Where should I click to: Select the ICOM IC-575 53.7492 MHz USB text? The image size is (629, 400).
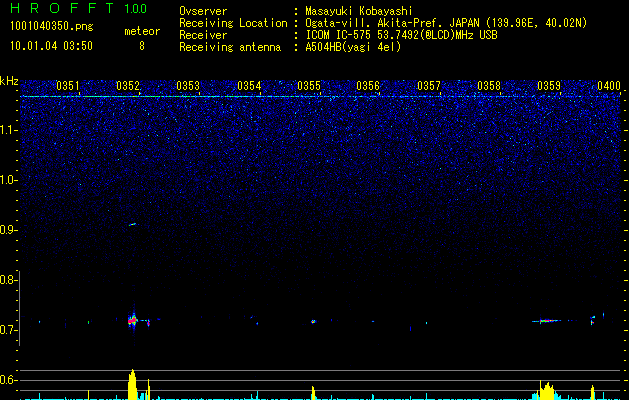tap(401, 35)
